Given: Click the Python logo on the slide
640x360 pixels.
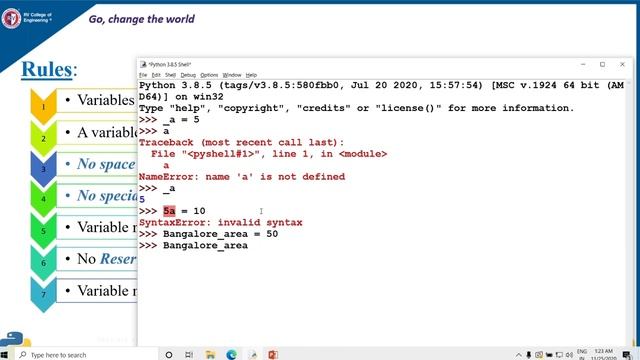Looking at the screenshot, I should (15, 340).
